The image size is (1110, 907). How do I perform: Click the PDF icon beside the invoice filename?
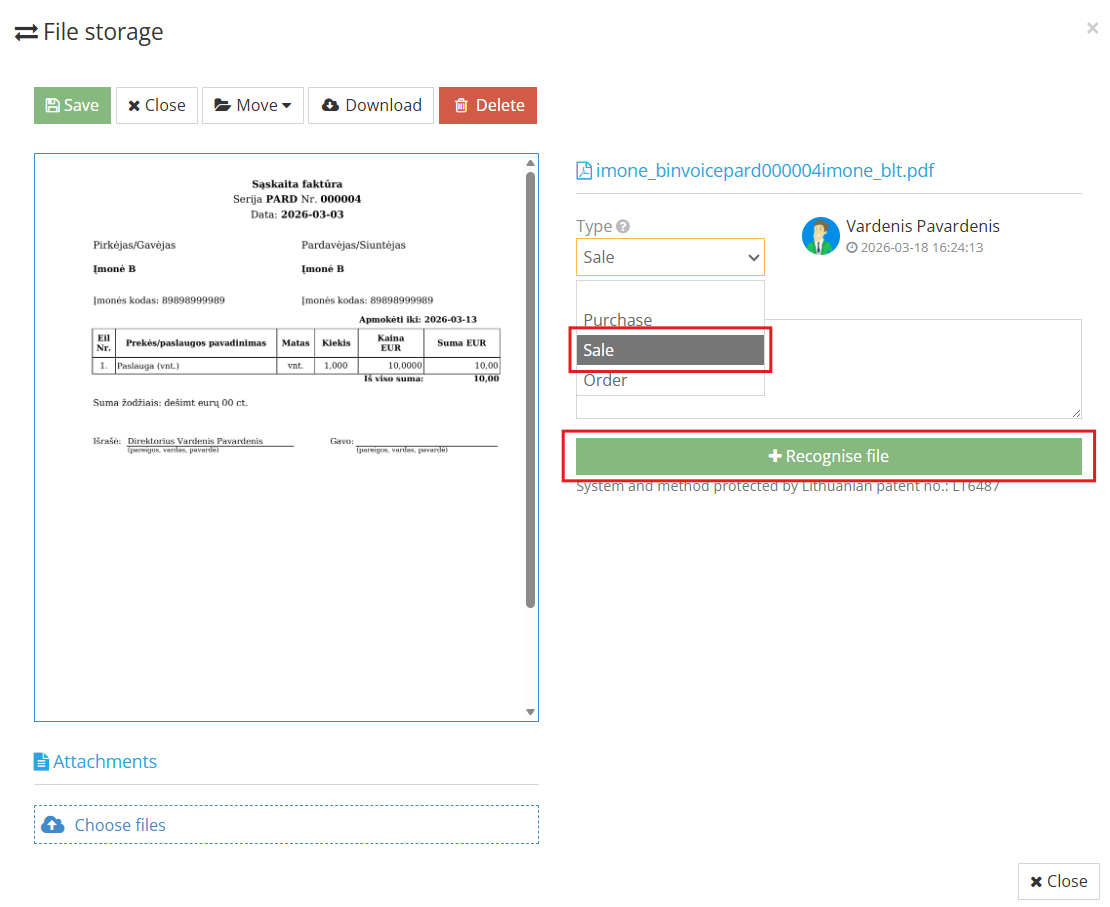point(583,170)
